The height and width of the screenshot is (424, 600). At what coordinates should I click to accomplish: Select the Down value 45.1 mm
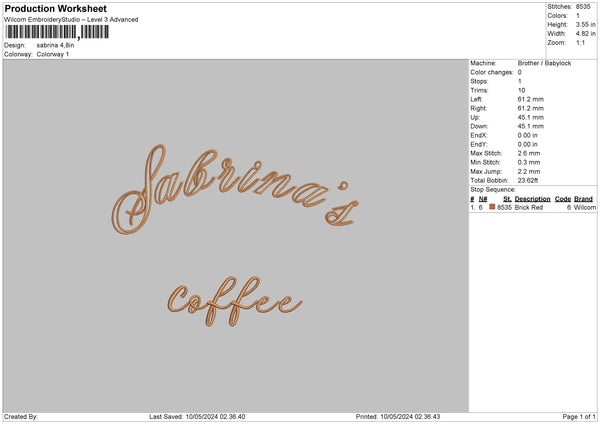530,126
